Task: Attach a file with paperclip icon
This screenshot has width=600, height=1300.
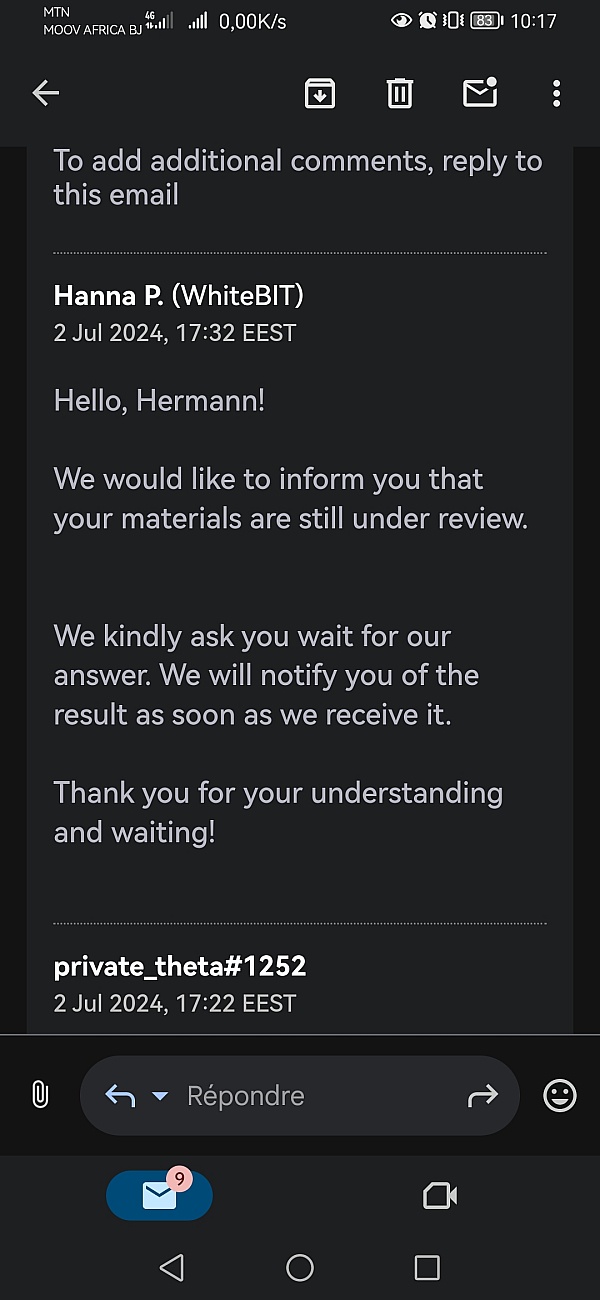Action: (x=40, y=1095)
